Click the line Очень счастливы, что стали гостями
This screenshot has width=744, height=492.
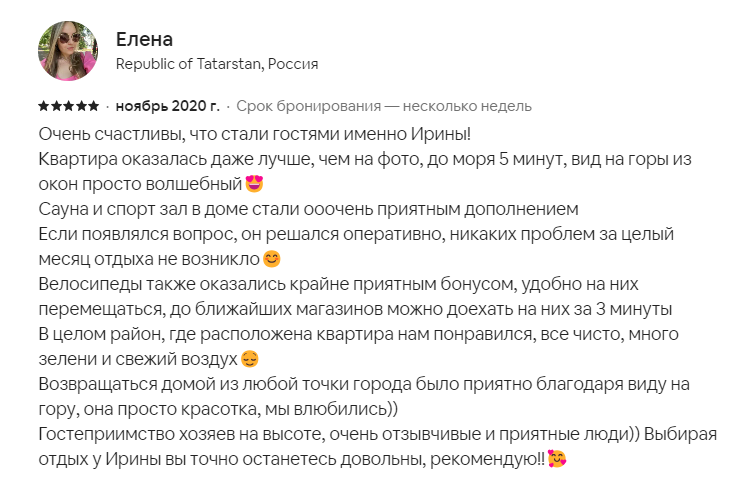click(x=255, y=134)
